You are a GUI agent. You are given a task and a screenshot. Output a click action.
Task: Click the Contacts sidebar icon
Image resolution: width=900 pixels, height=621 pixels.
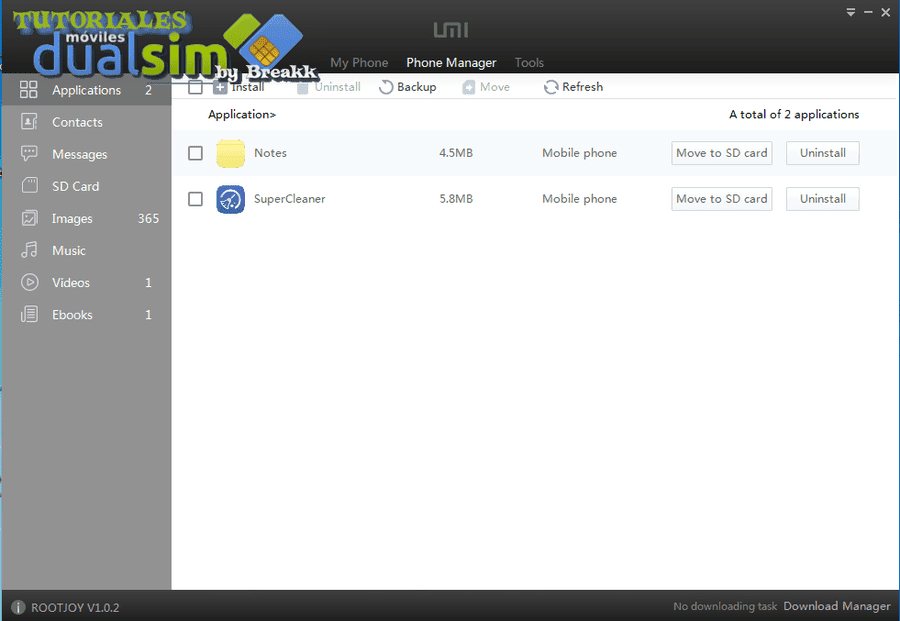[x=29, y=122]
